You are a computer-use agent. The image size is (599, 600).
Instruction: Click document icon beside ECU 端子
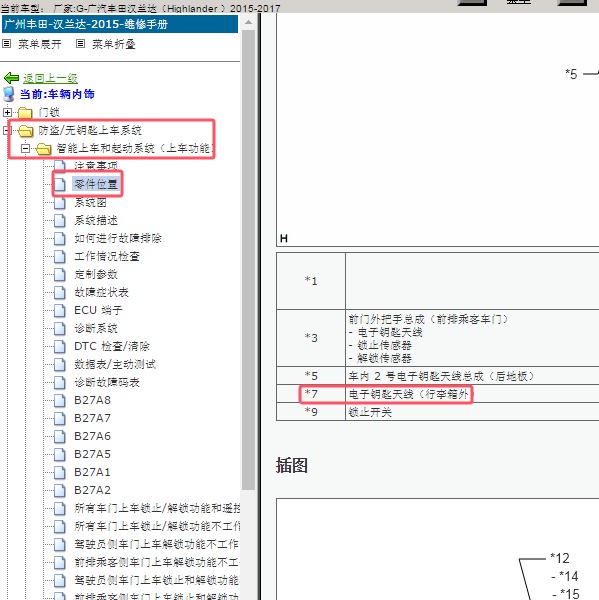tap(60, 310)
